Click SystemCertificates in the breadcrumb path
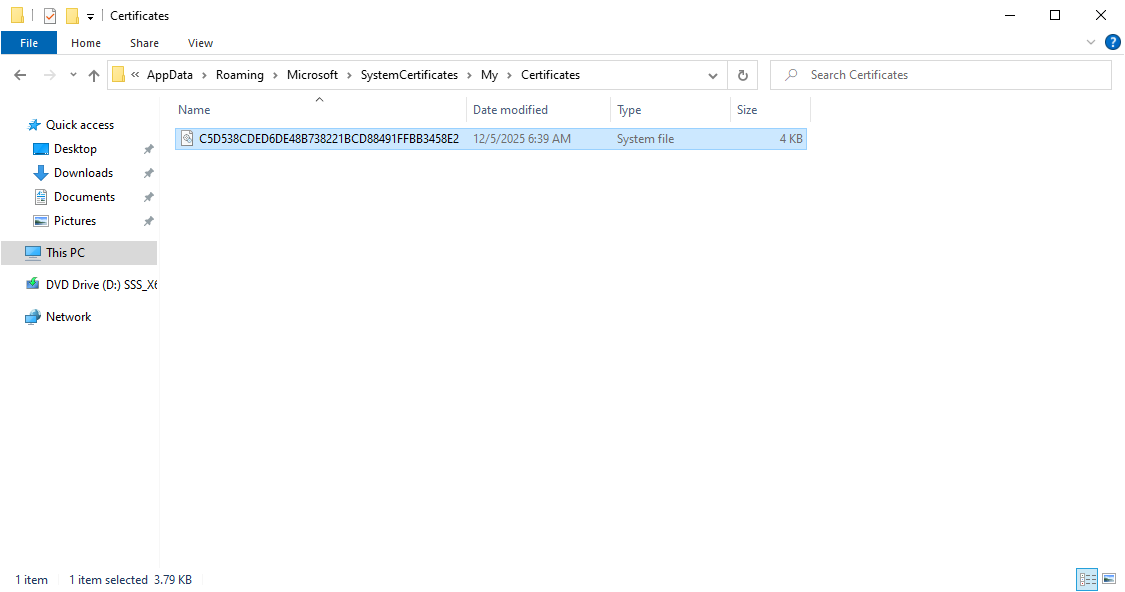Screen dimensions: 1125x592 pyautogui.click(x=409, y=75)
